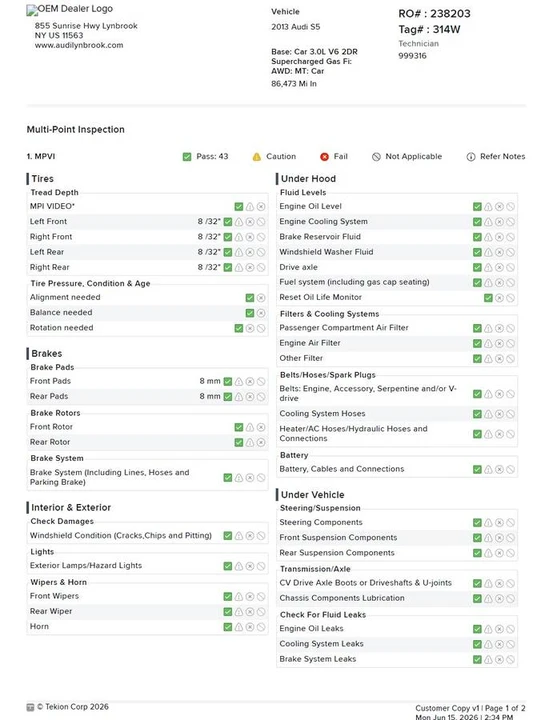Viewport: 549px width, 720px height.
Task: Toggle the pass checkbox for MPI VIDEO
Action: pos(239,207)
